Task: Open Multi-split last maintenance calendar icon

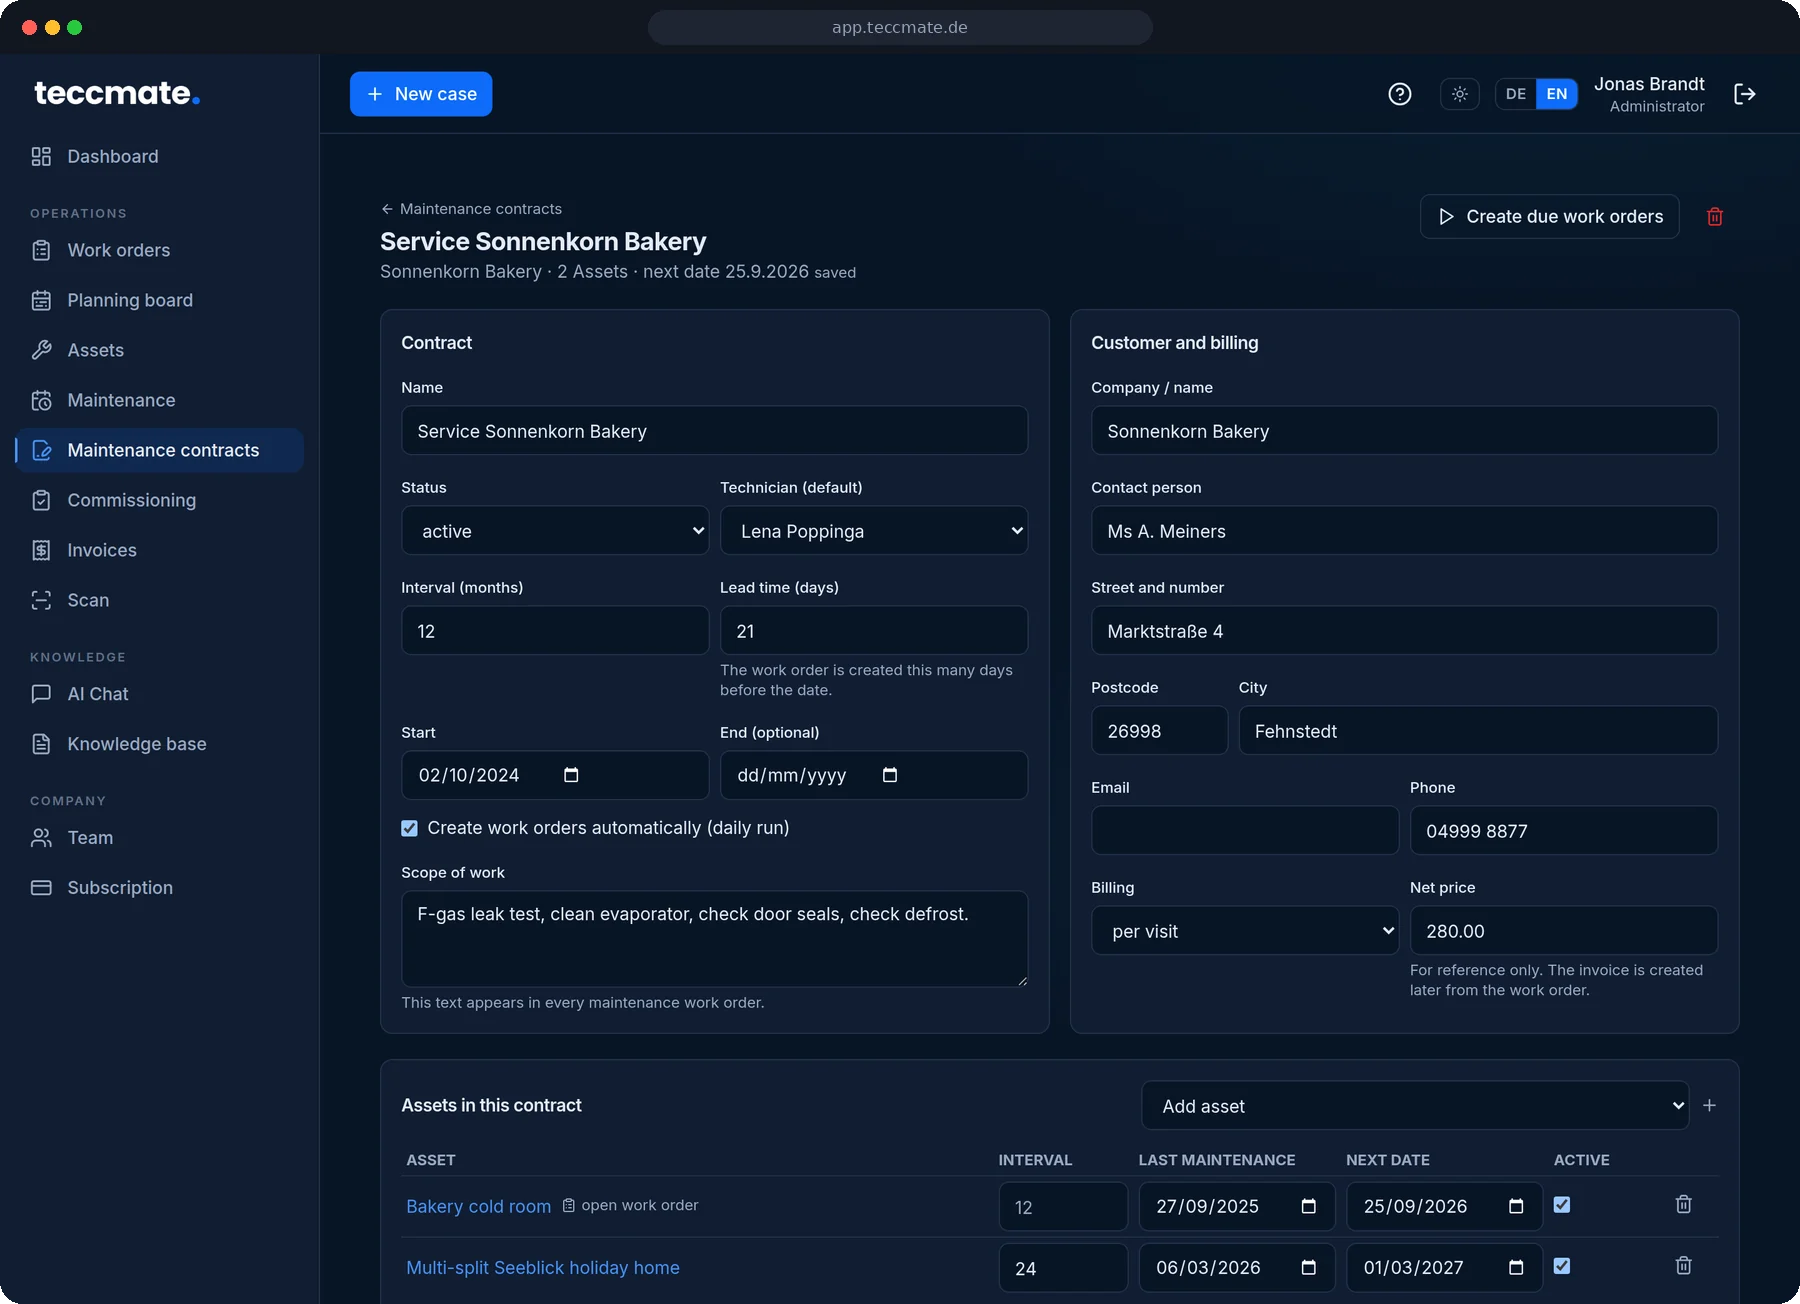Action: (1308, 1268)
